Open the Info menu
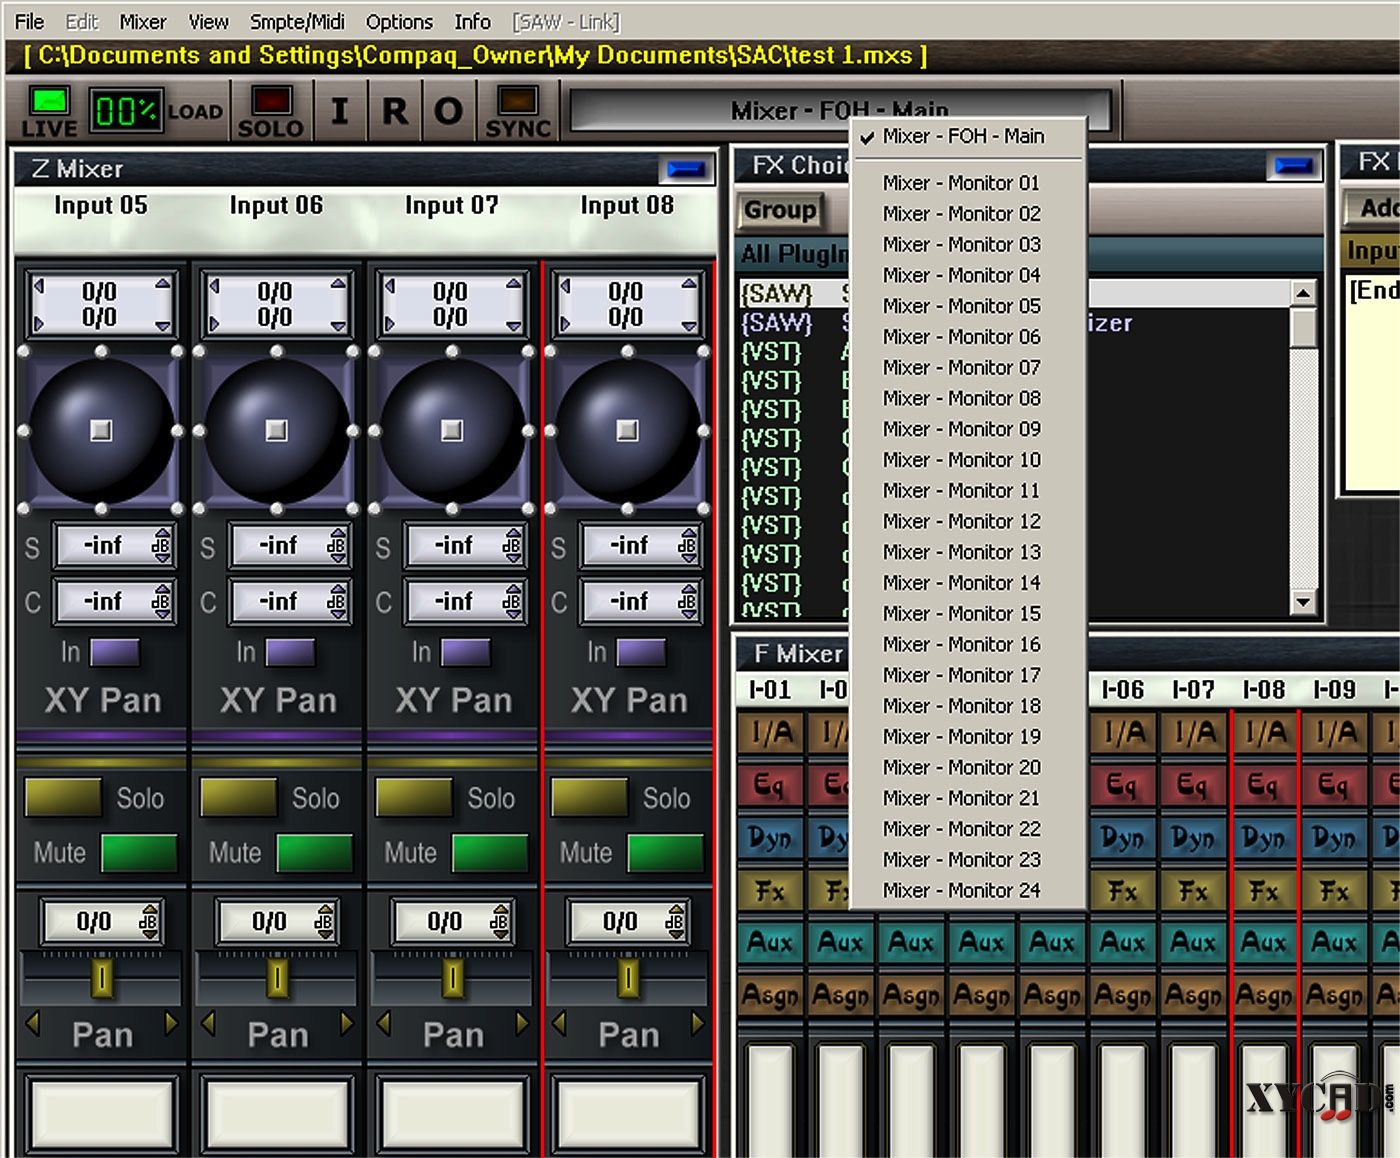Viewport: 1400px width, 1158px height. click(472, 21)
